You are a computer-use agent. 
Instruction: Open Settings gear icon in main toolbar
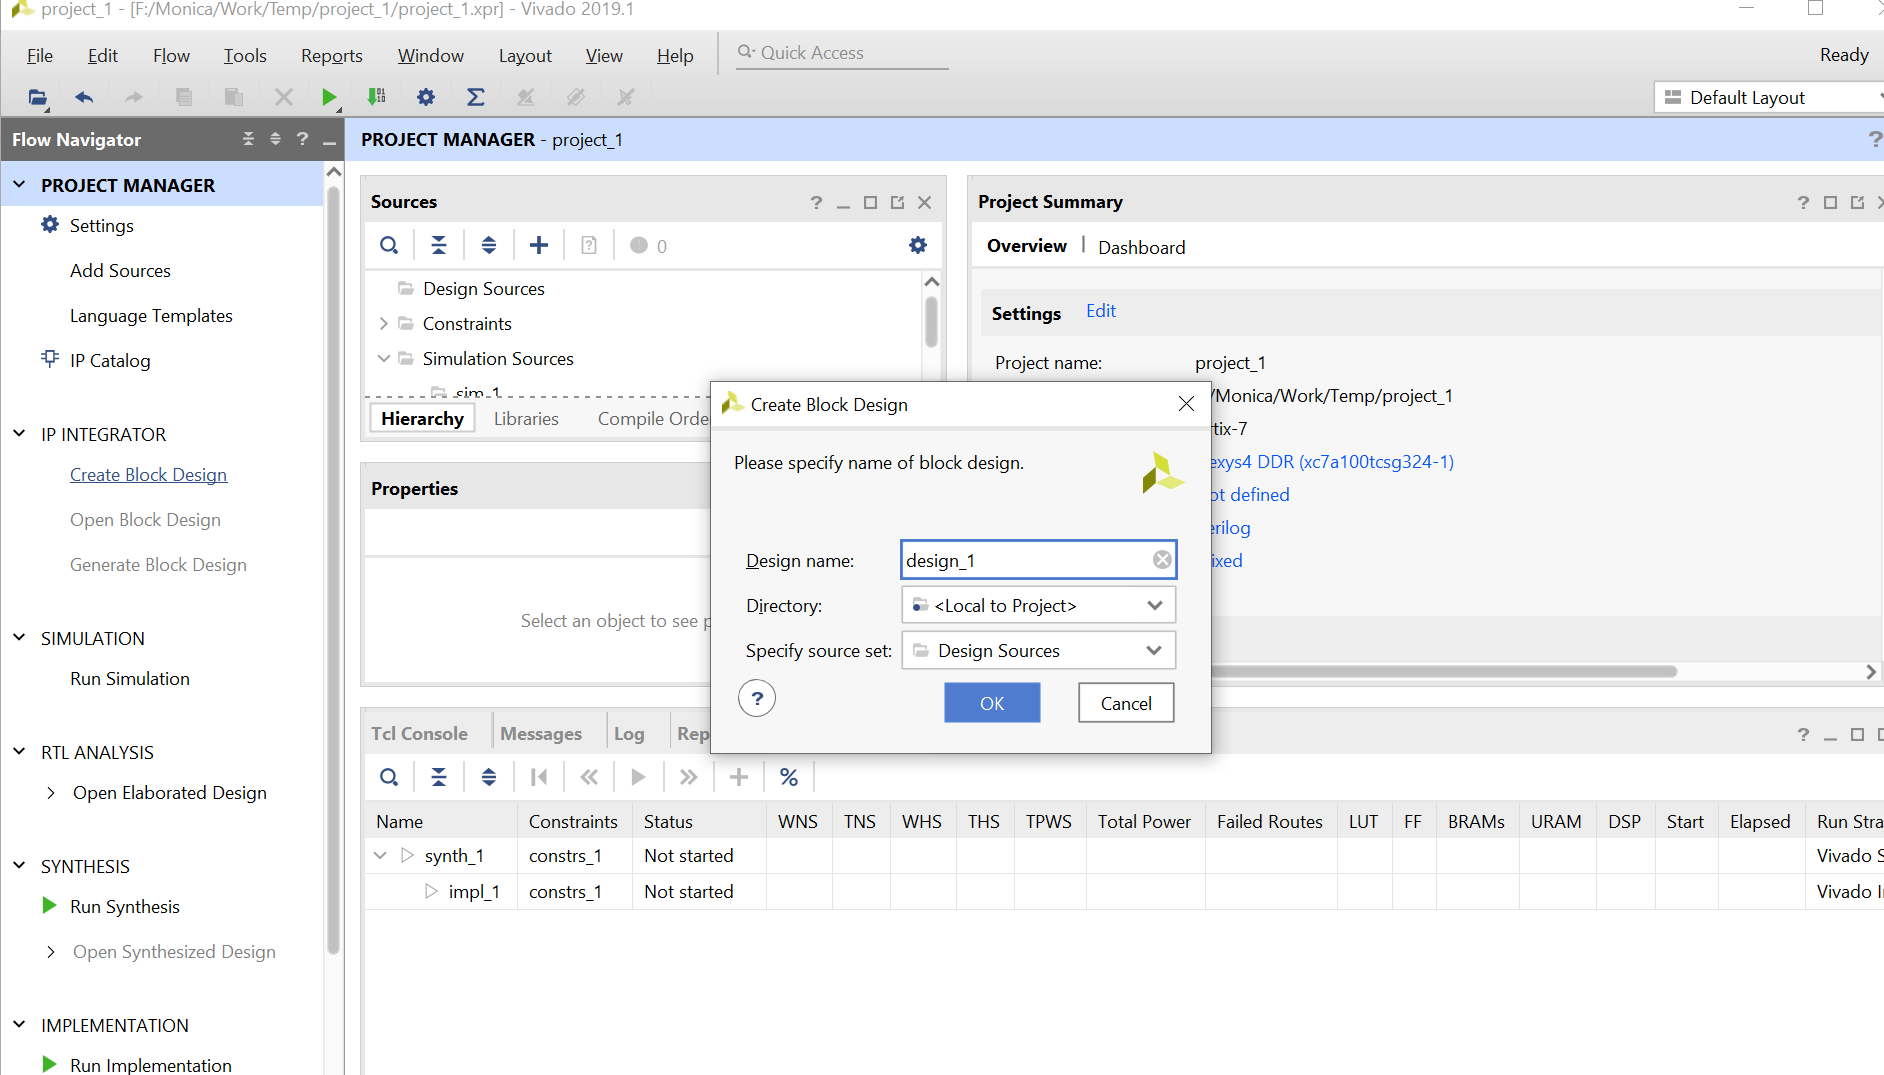click(426, 97)
